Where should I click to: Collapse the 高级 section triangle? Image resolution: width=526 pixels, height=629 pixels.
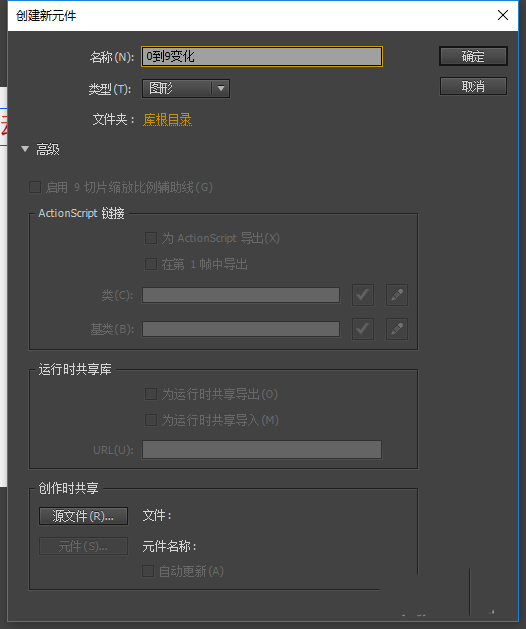click(25, 149)
